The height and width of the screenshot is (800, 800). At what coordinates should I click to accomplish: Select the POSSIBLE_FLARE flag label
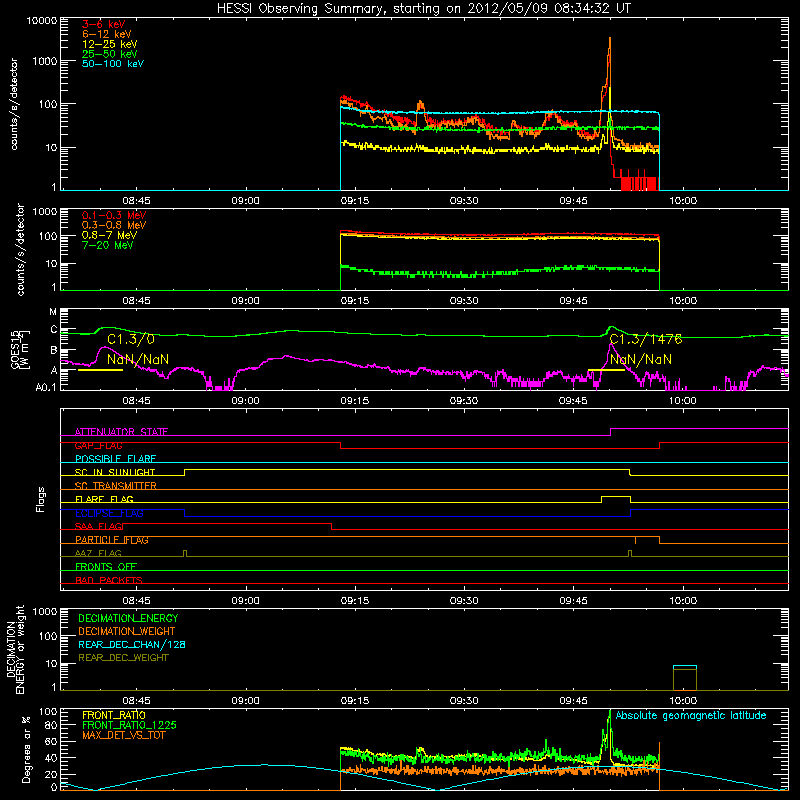pyautogui.click(x=115, y=459)
